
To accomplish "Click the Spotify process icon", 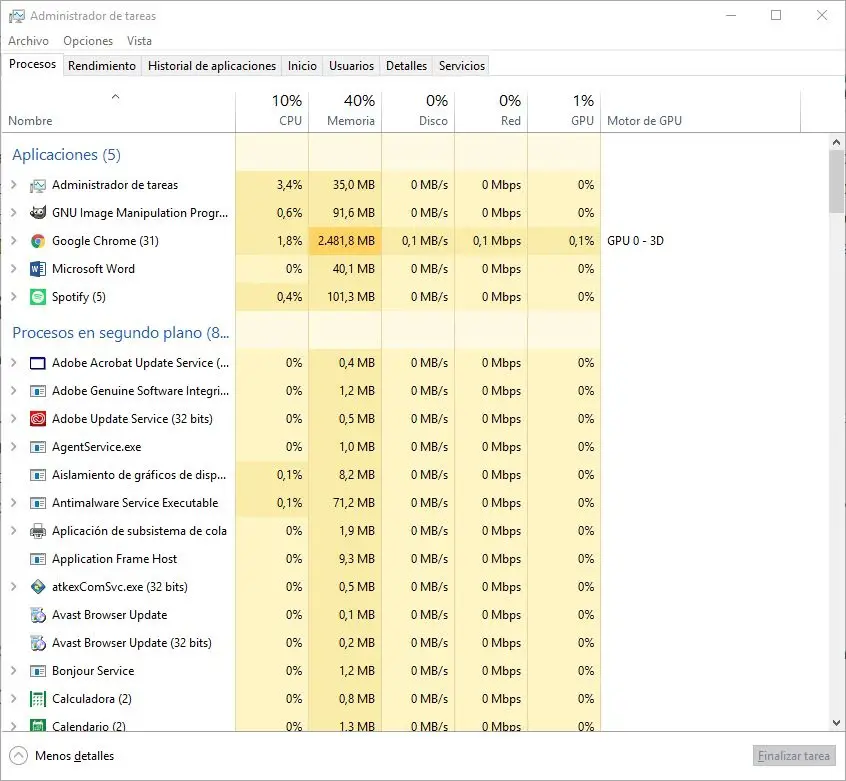I will click(38, 297).
